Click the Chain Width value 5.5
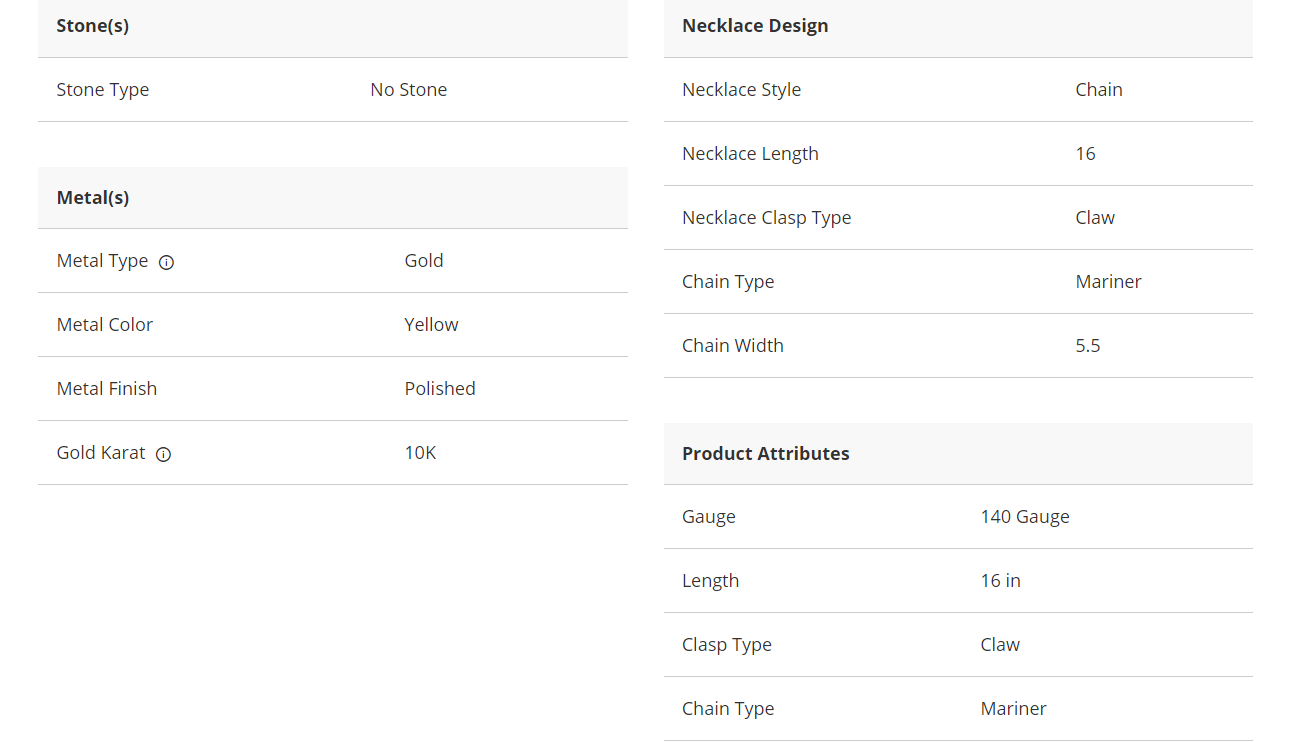1308x742 pixels. (x=1088, y=346)
